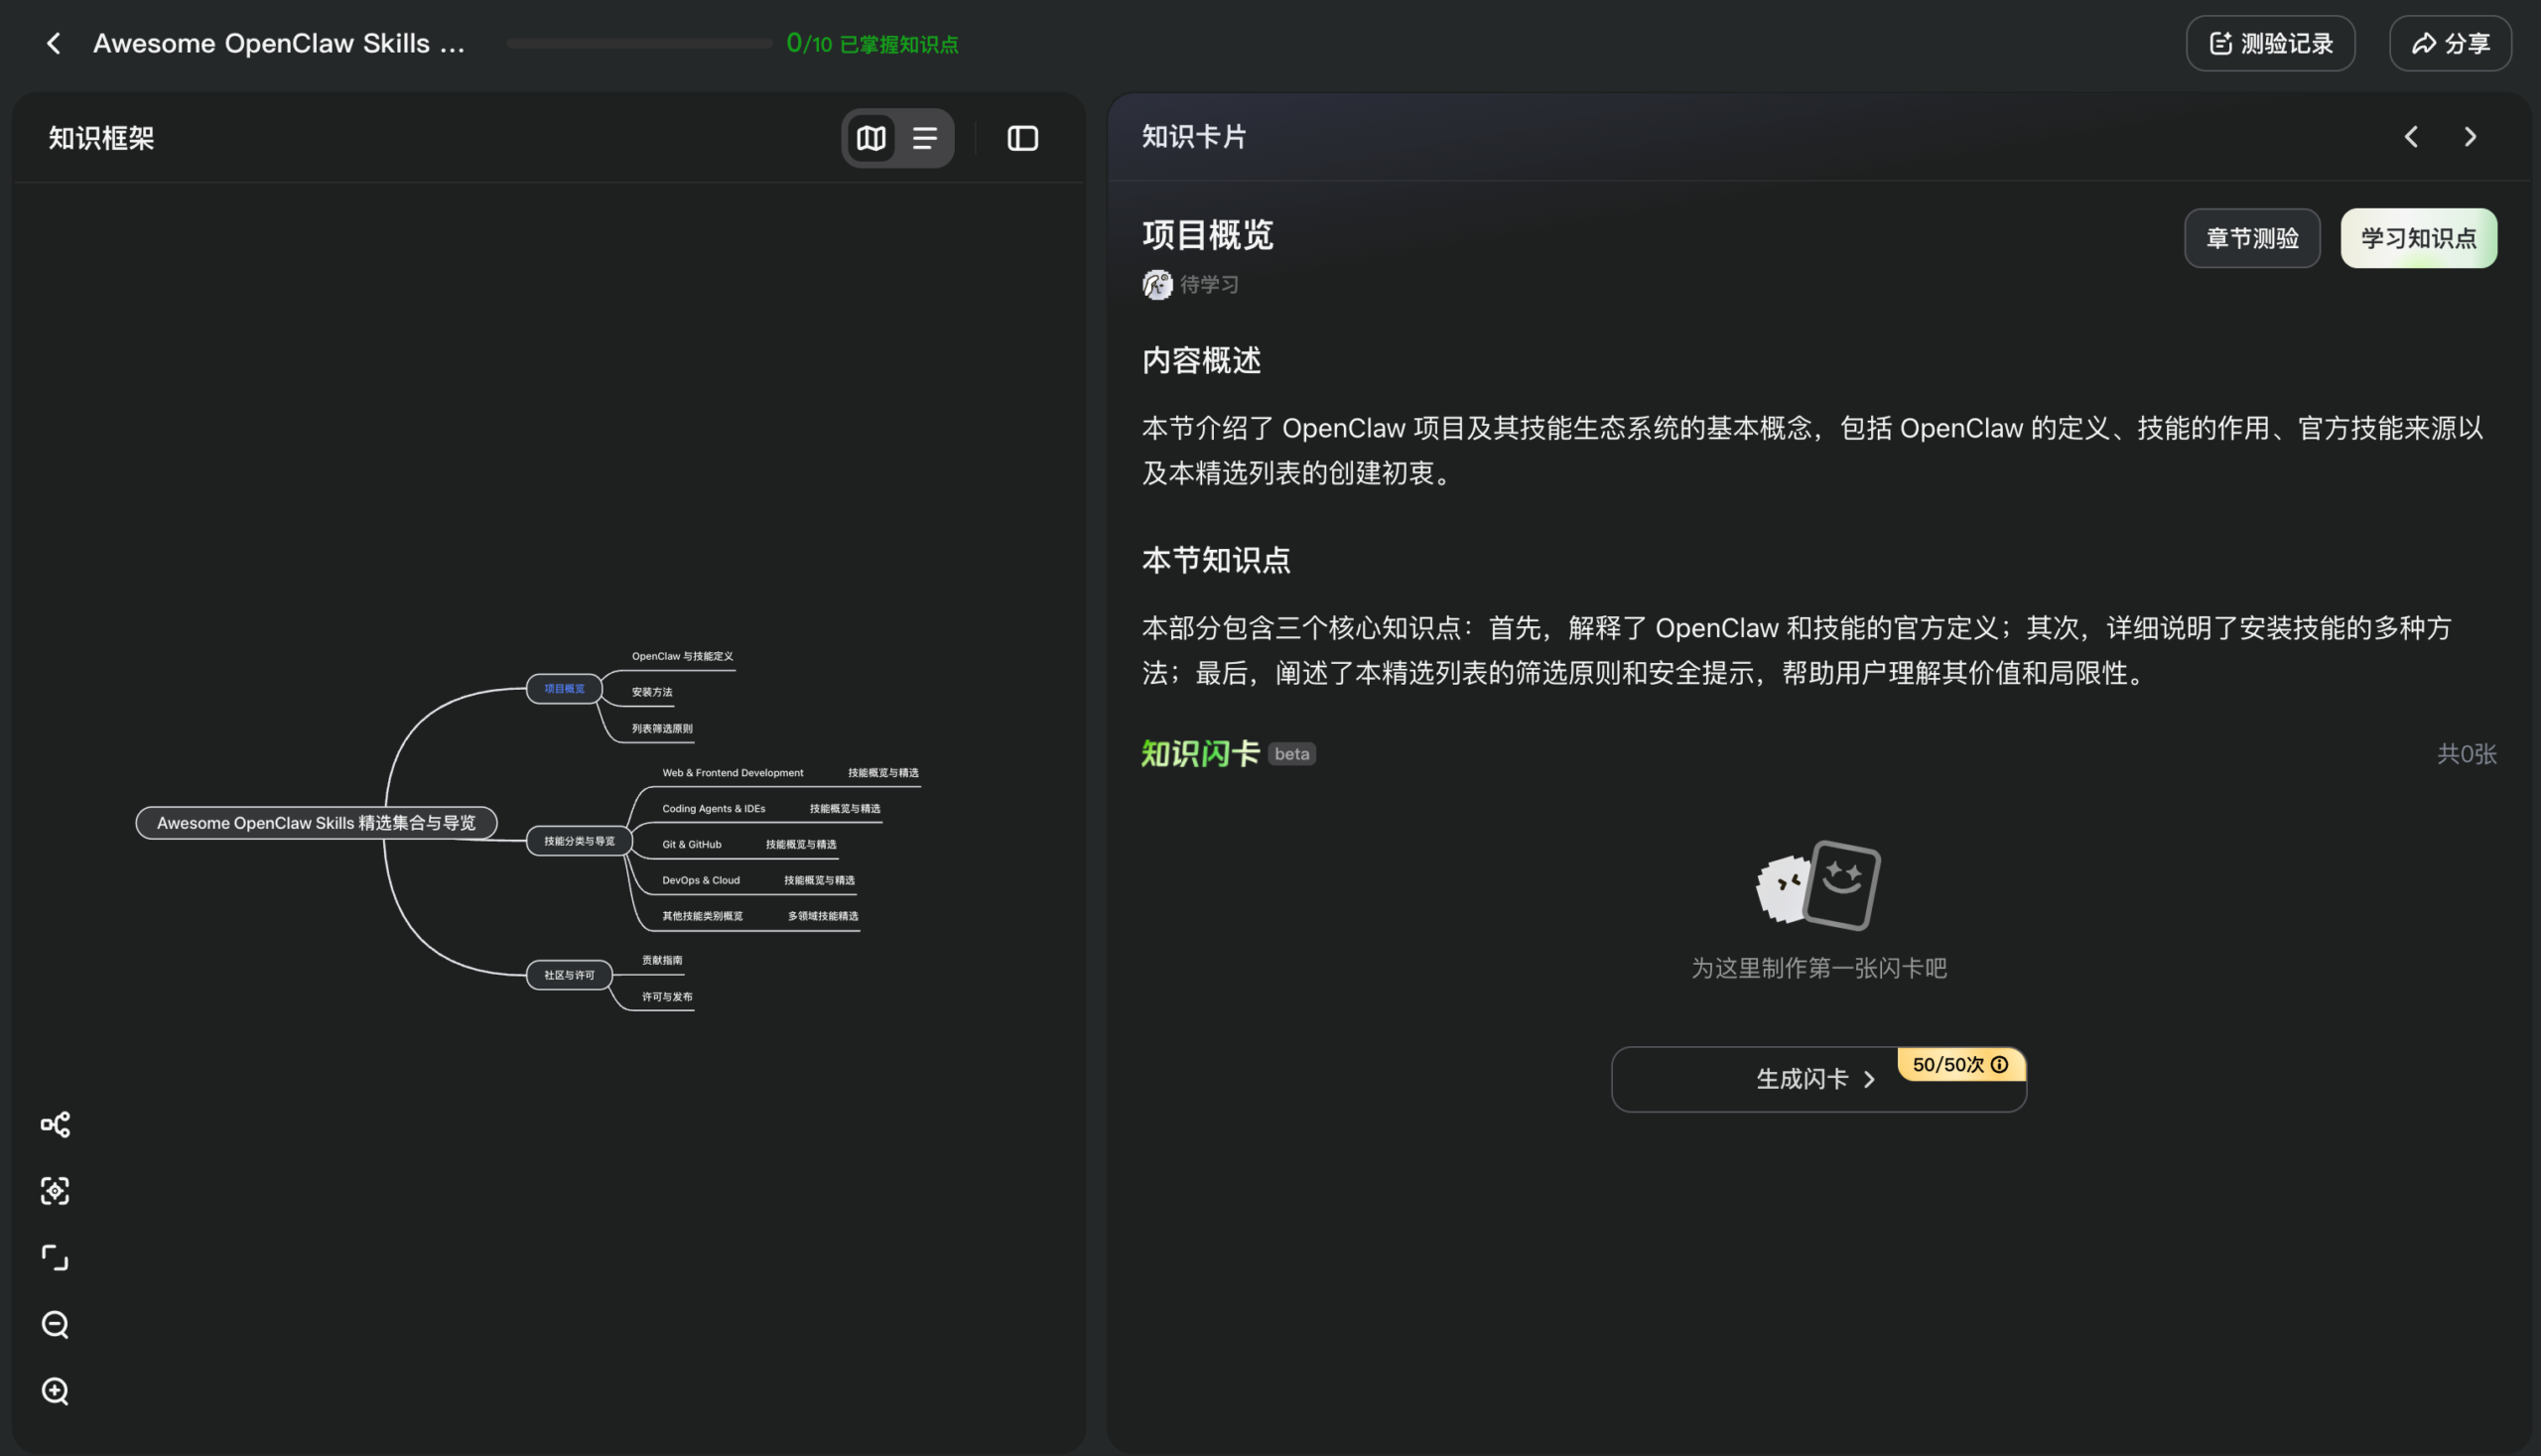Switch to the 章节测验 tab

pyautogui.click(x=2252, y=238)
